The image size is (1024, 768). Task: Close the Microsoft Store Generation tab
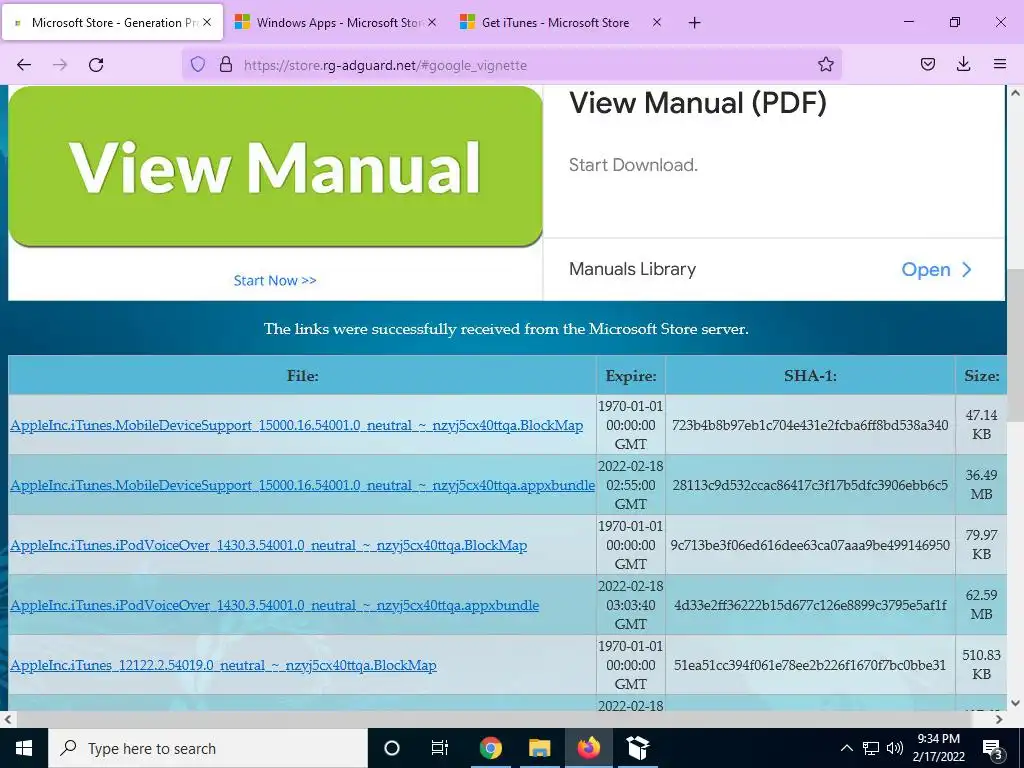pos(207,22)
